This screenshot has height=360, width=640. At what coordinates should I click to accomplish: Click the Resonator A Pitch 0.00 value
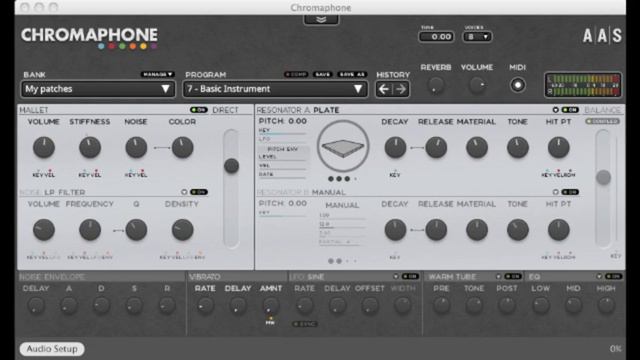pyautogui.click(x=297, y=121)
